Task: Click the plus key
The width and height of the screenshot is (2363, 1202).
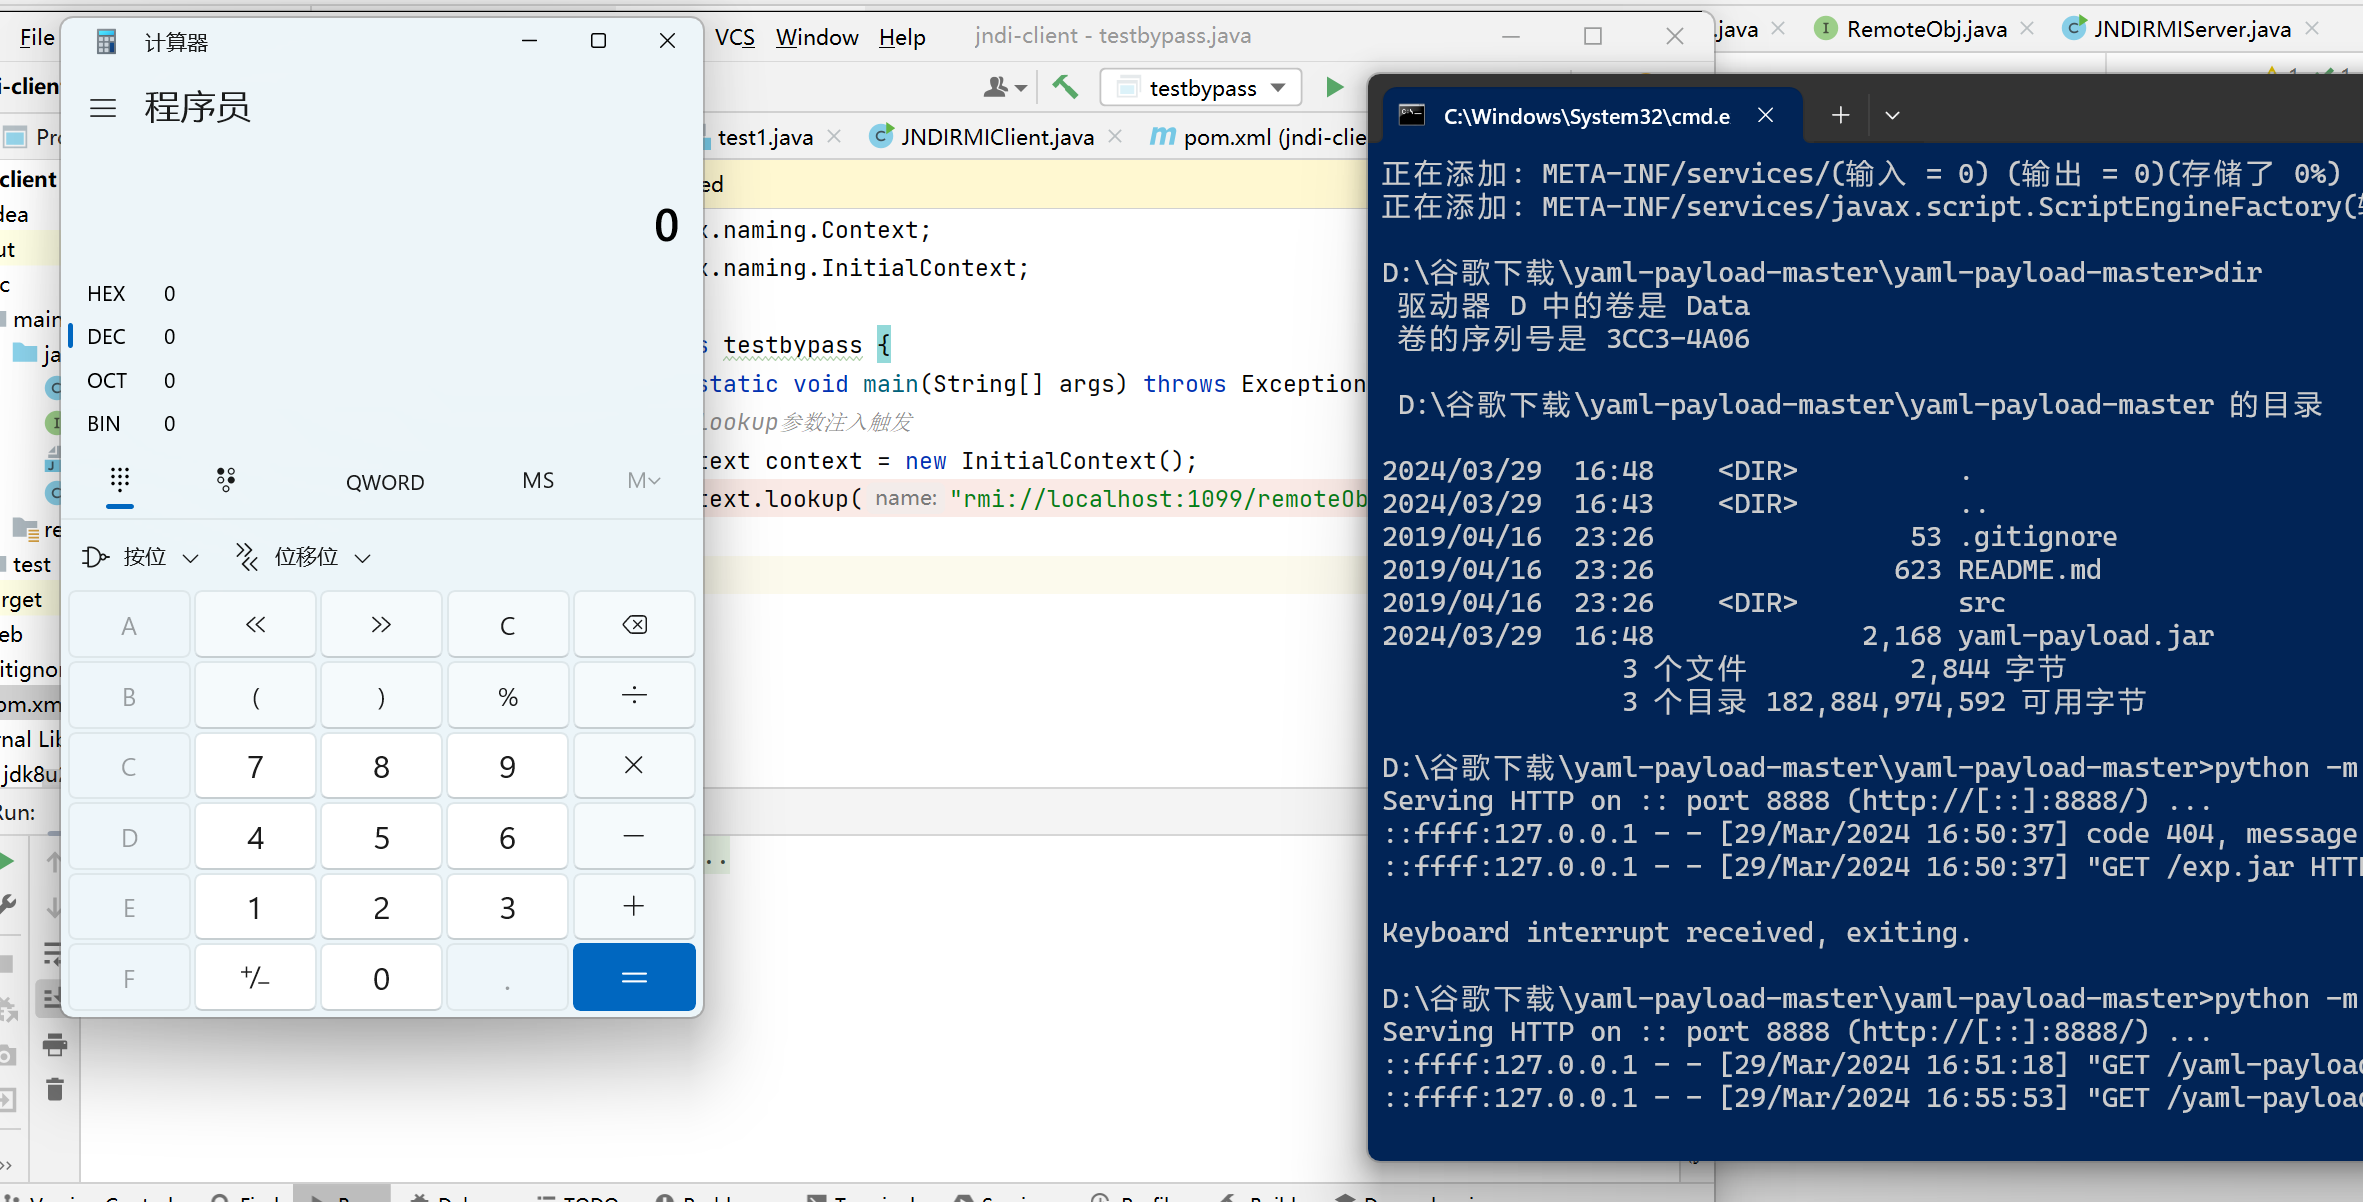Action: [x=634, y=907]
